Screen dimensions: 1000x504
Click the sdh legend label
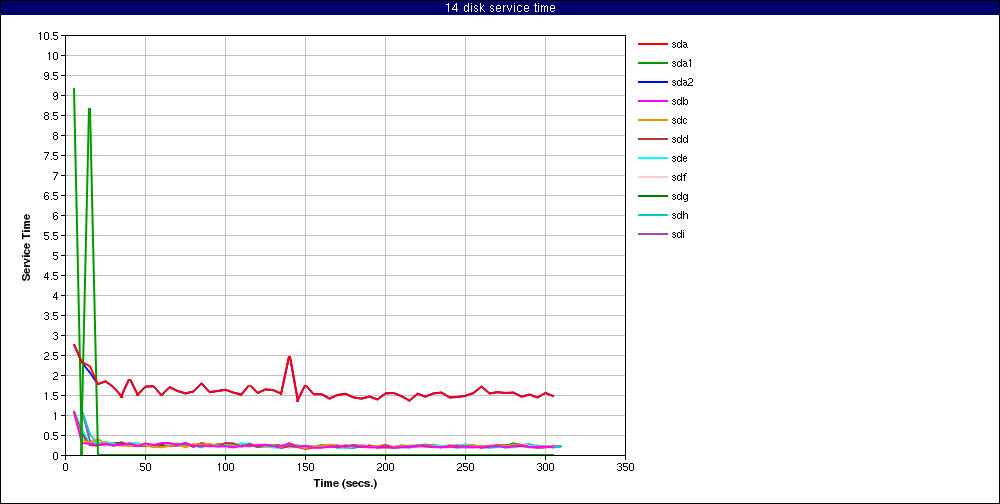[679, 215]
